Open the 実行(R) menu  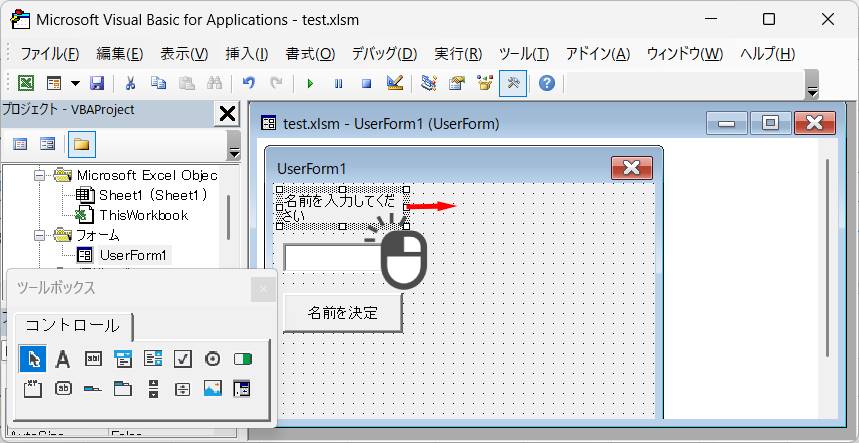tap(459, 54)
